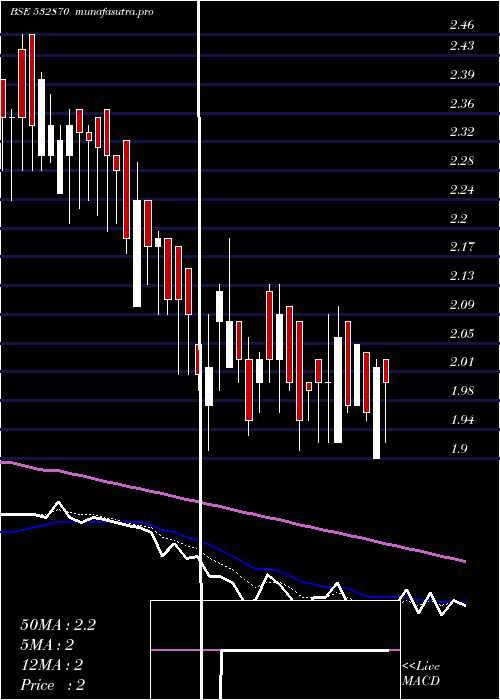The height and width of the screenshot is (700, 500).
Task: Click the price axis label 2.39
Action: tap(462, 75)
